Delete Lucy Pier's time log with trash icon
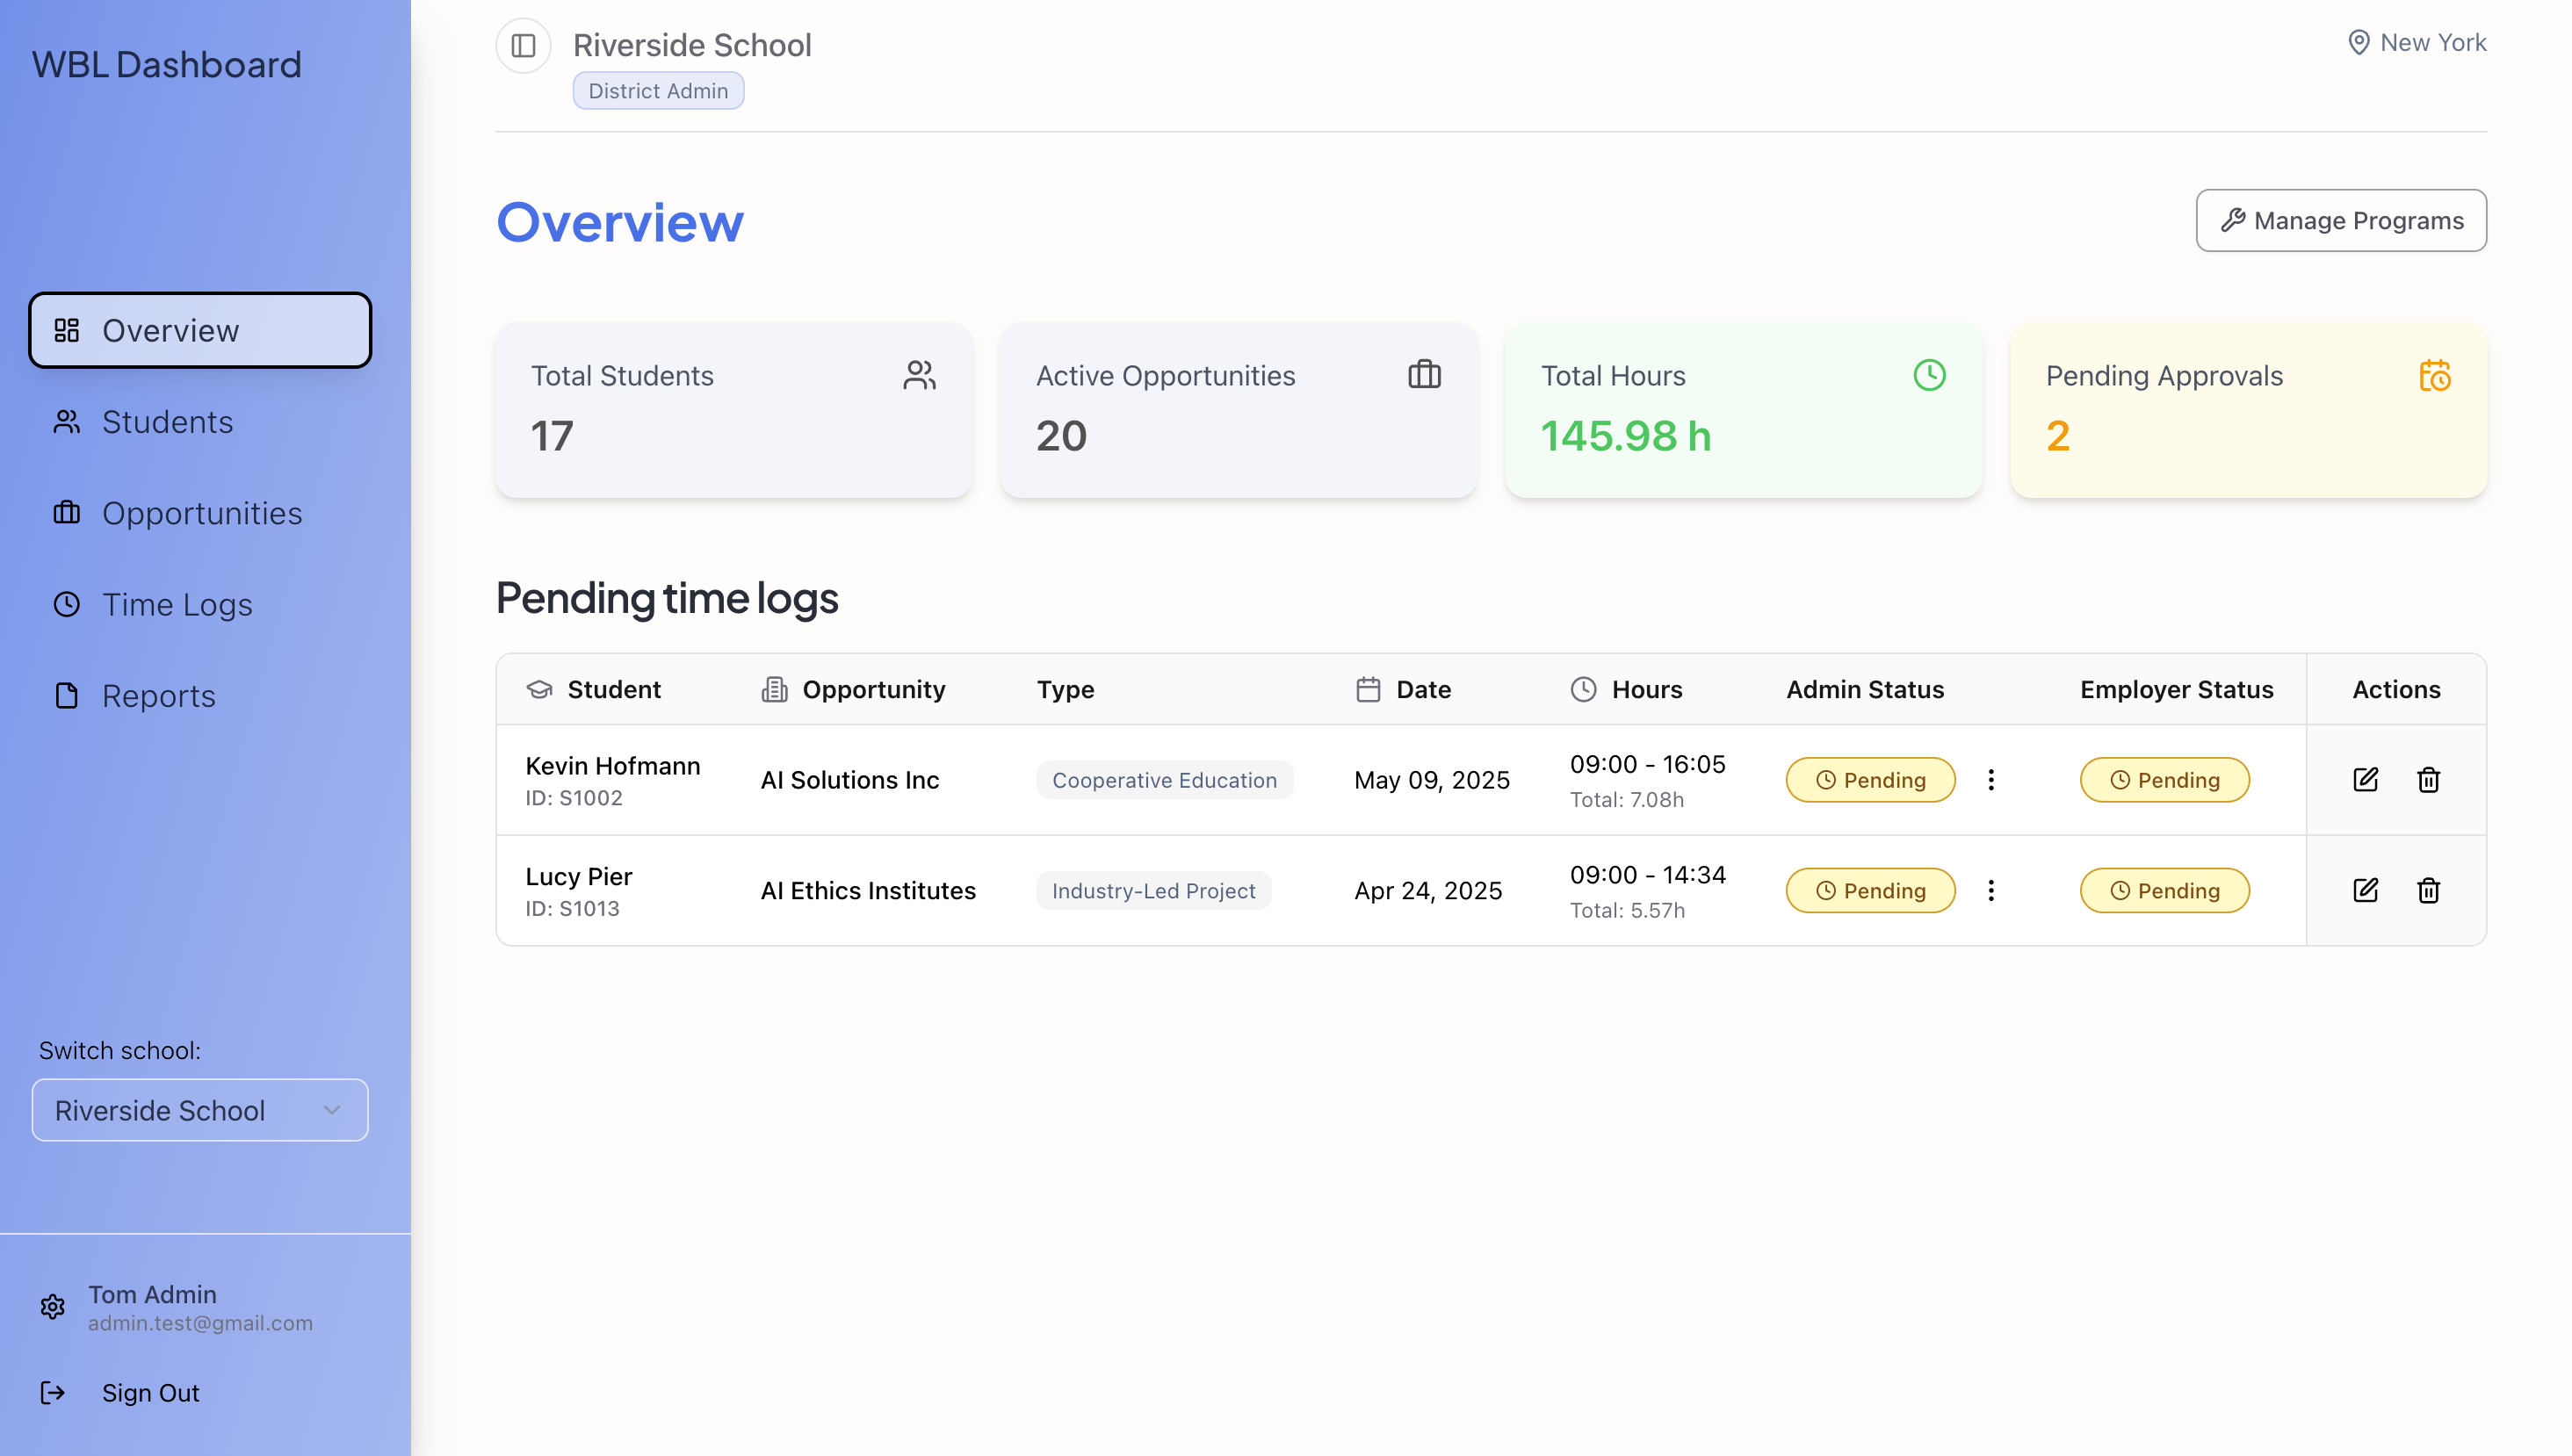2572x1456 pixels. (x=2429, y=890)
